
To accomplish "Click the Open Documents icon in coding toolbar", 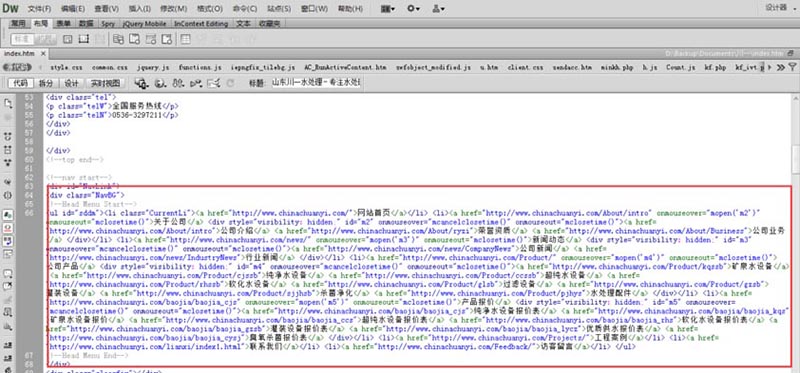I will pos(8,104).
